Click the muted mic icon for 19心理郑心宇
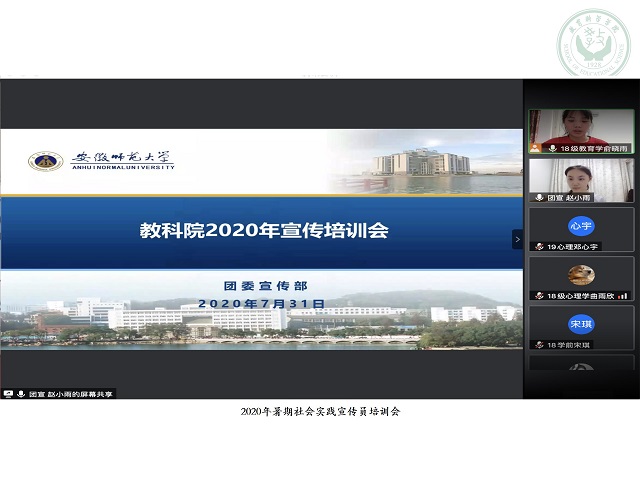Screen dimensions: 640x480 coord(539,246)
